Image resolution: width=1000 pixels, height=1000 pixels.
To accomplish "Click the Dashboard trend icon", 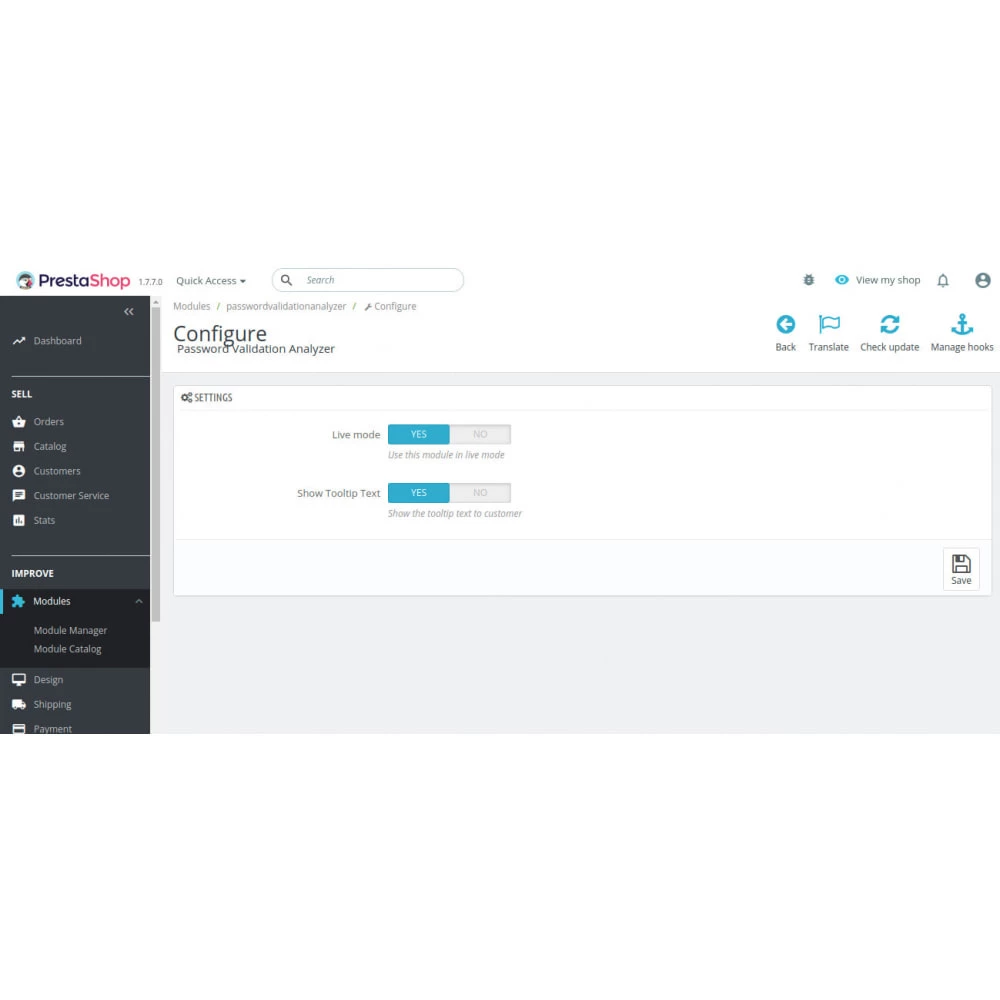I will 19,341.
